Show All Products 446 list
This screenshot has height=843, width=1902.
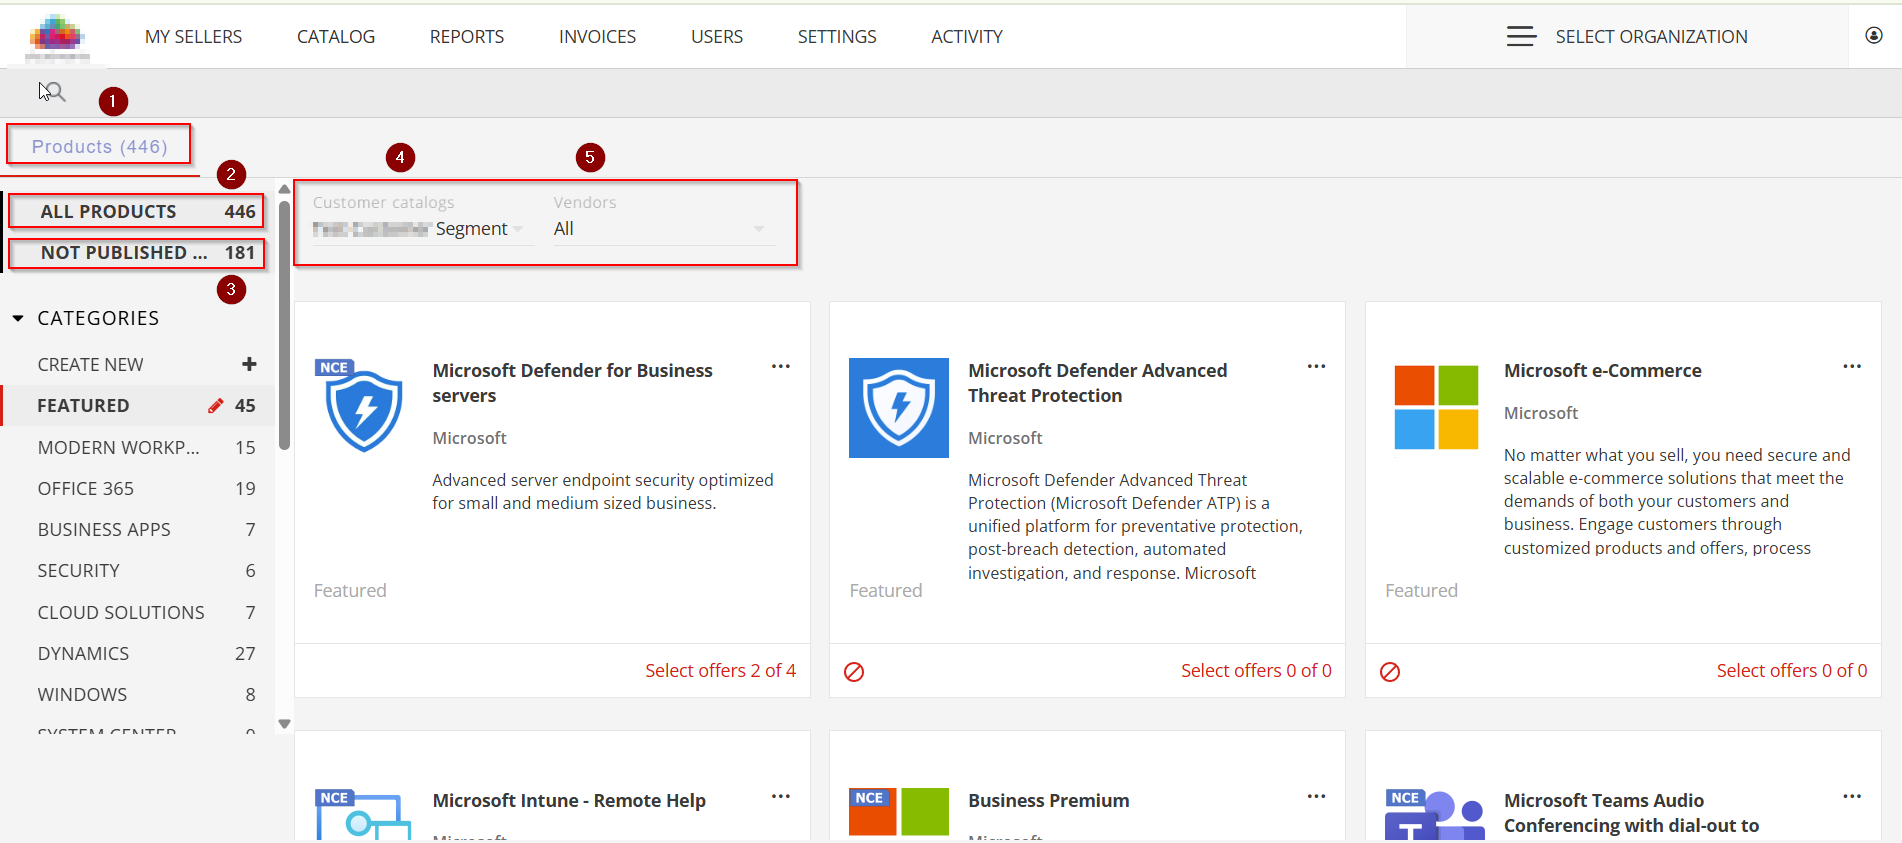tap(137, 211)
